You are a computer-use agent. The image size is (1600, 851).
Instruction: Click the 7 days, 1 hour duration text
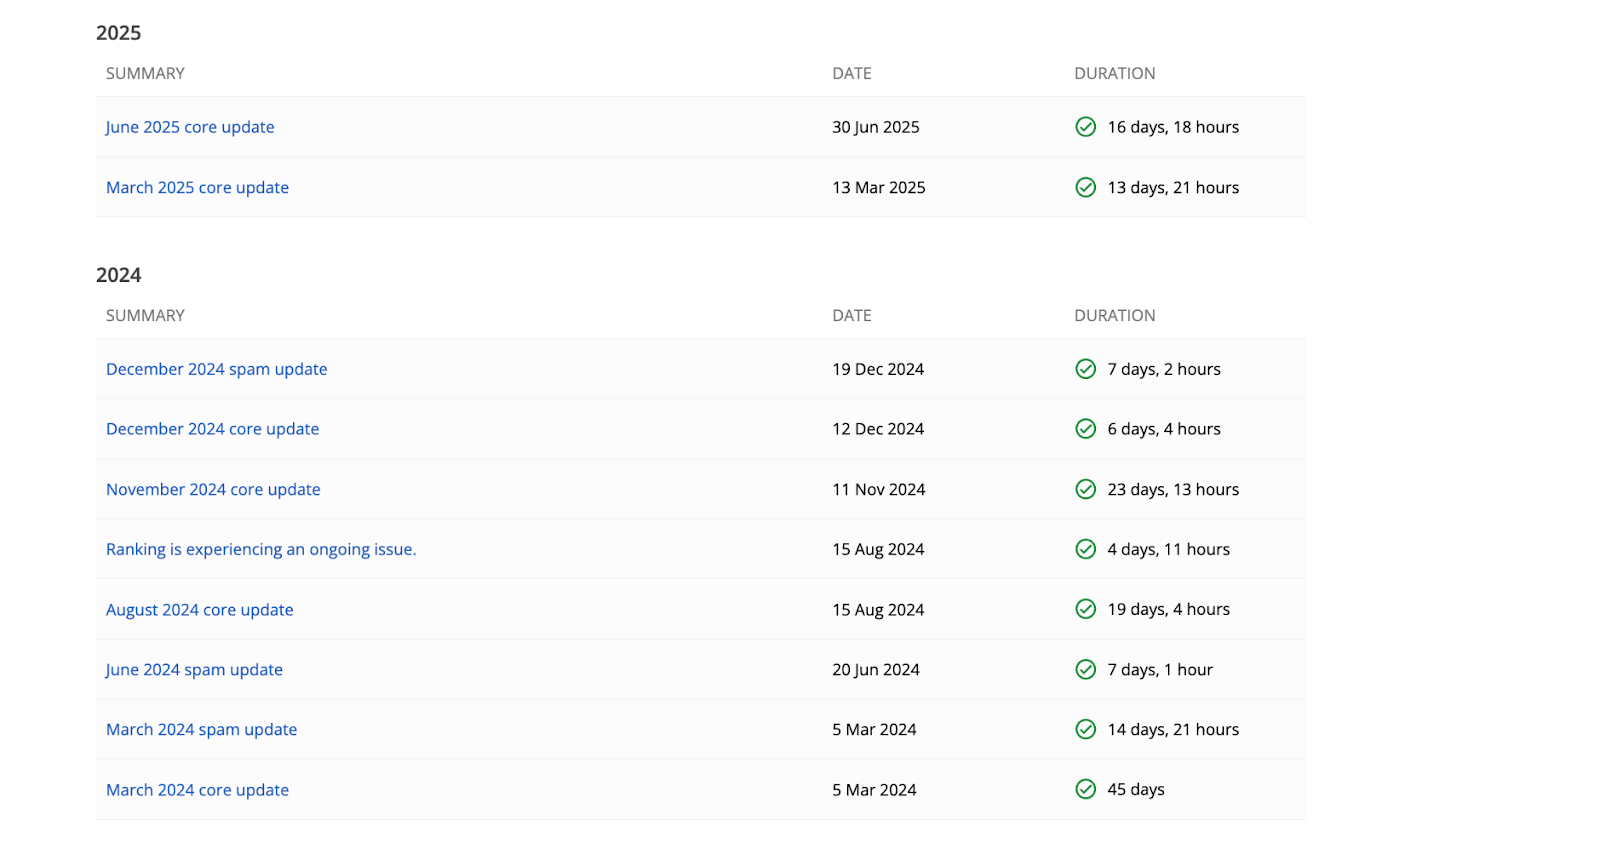coord(1160,669)
